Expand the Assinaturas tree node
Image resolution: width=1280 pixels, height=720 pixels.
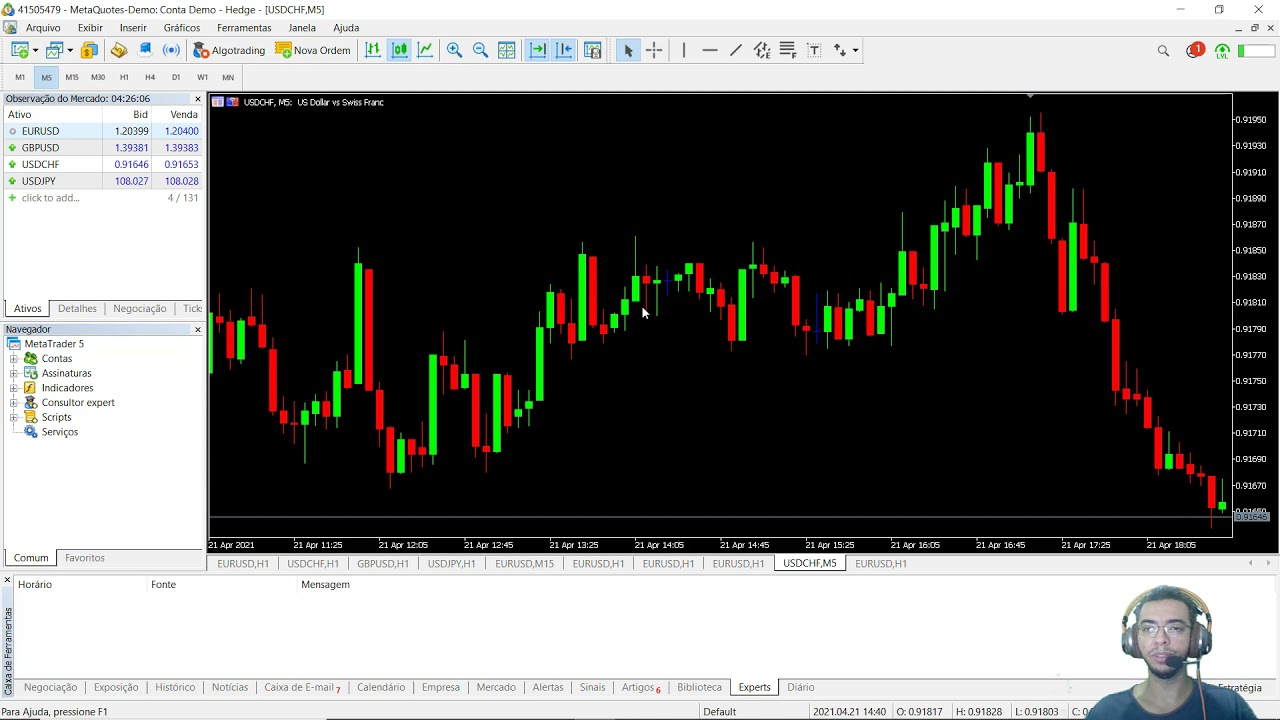pyautogui.click(x=14, y=373)
